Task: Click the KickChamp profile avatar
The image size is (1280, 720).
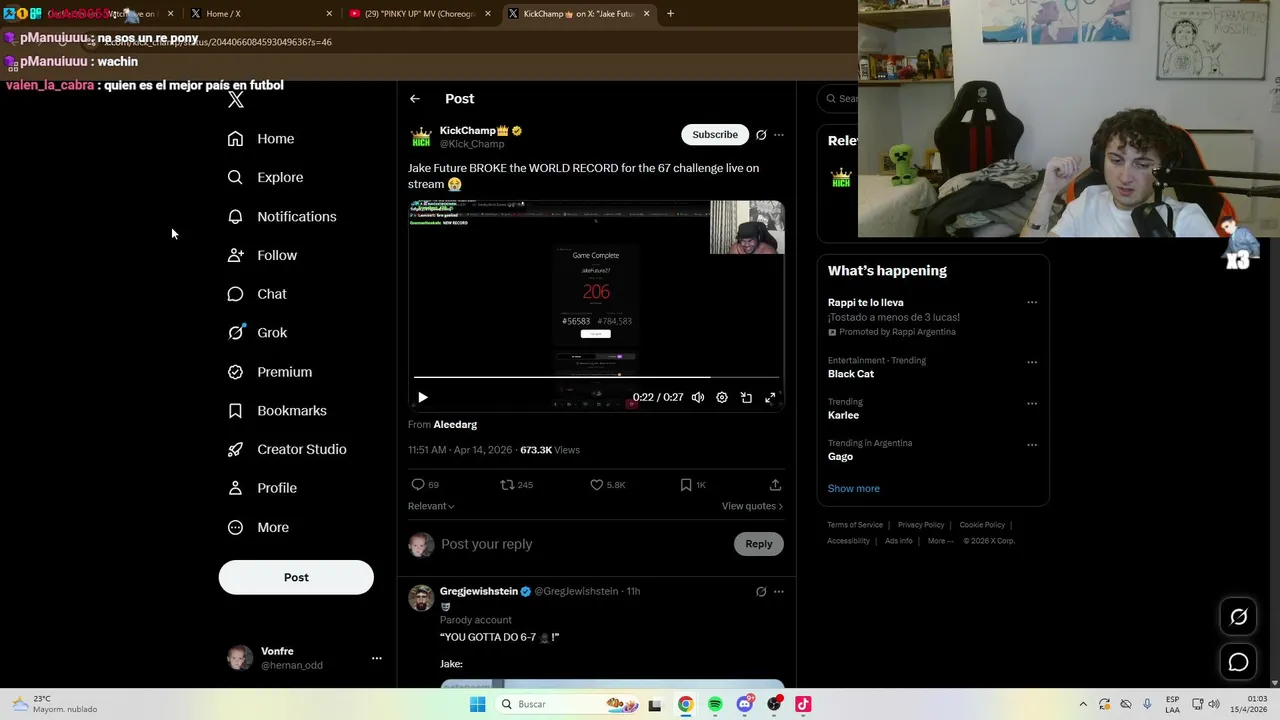Action: (x=421, y=137)
